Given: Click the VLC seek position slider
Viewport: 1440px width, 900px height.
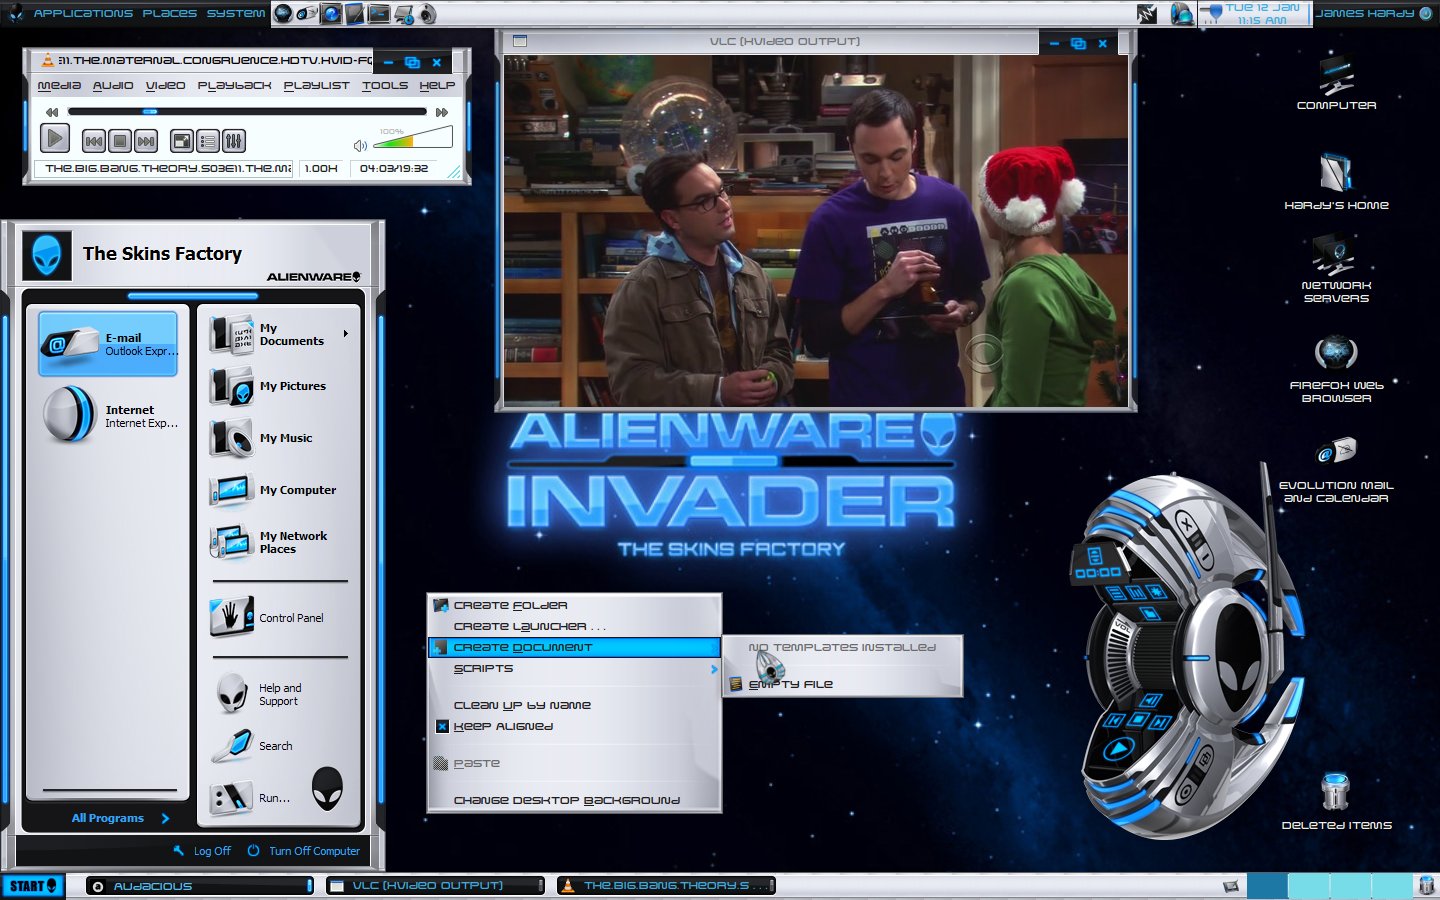Looking at the screenshot, I should (x=247, y=112).
